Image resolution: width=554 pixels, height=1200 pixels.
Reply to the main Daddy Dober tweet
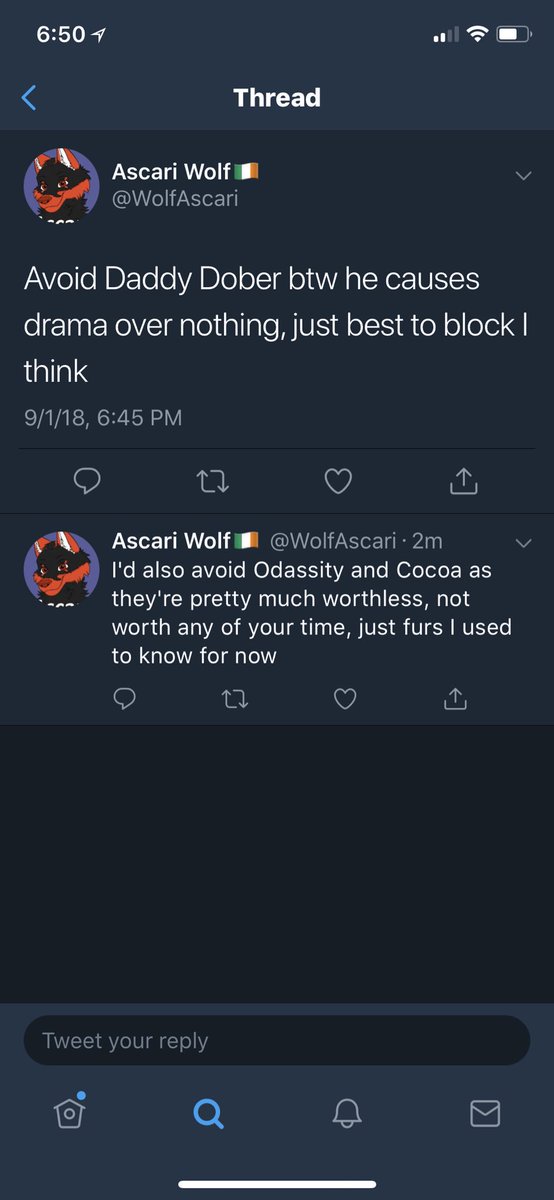tap(88, 482)
